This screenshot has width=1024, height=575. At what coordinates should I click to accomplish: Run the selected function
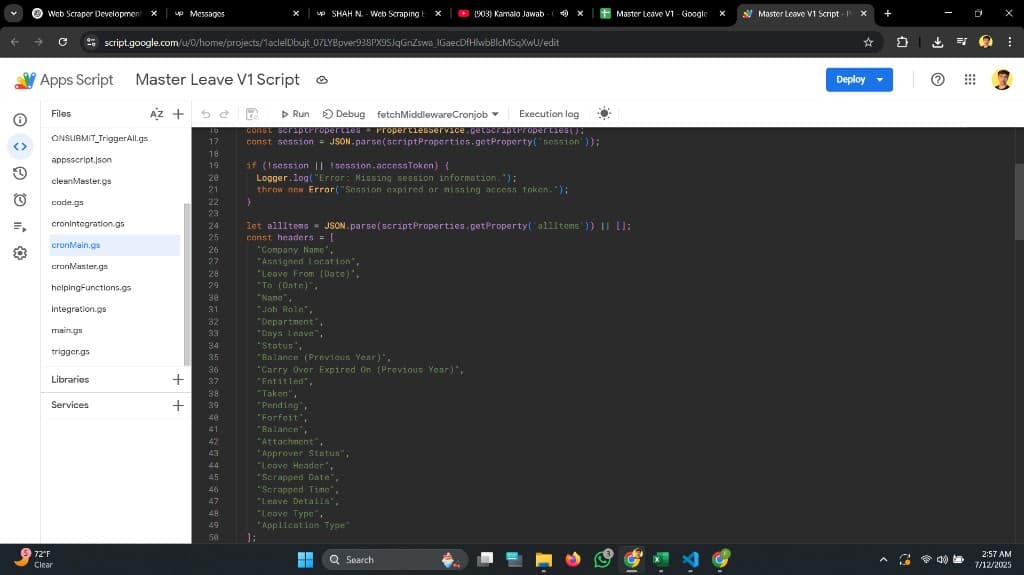click(295, 114)
